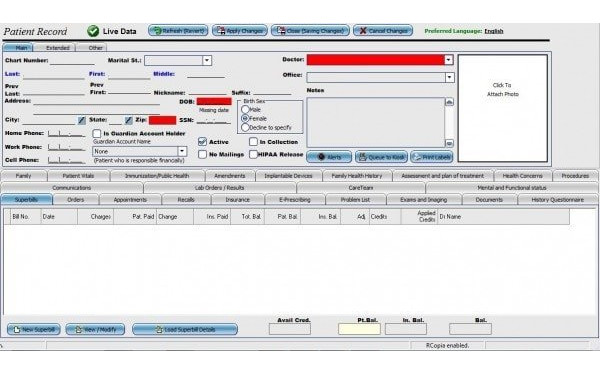Switch to the Extended tab
The height and width of the screenshot is (375, 600).
57,48
